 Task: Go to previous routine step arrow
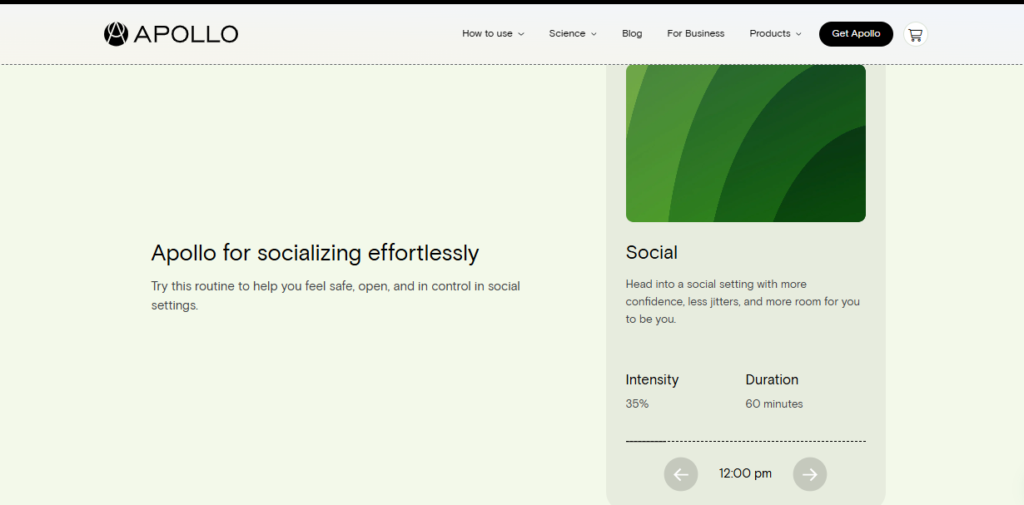(680, 474)
